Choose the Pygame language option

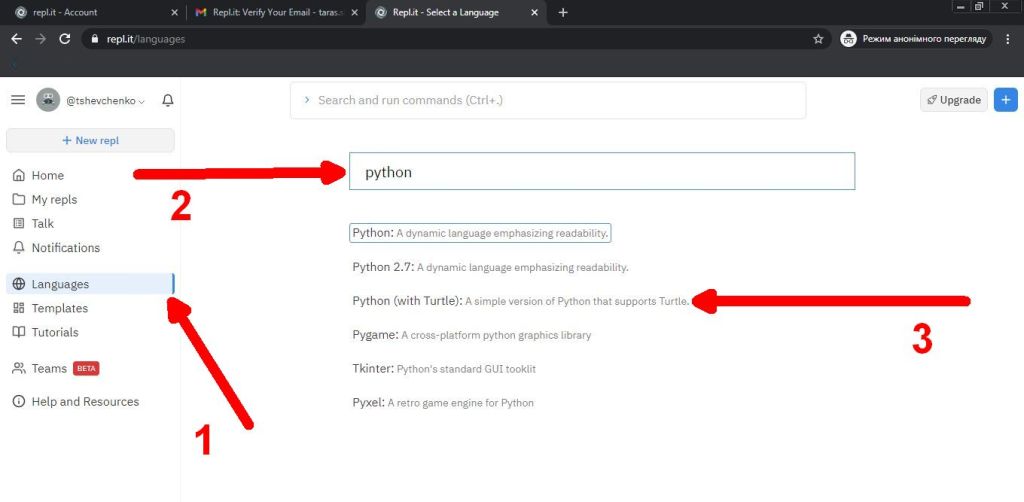click(472, 335)
